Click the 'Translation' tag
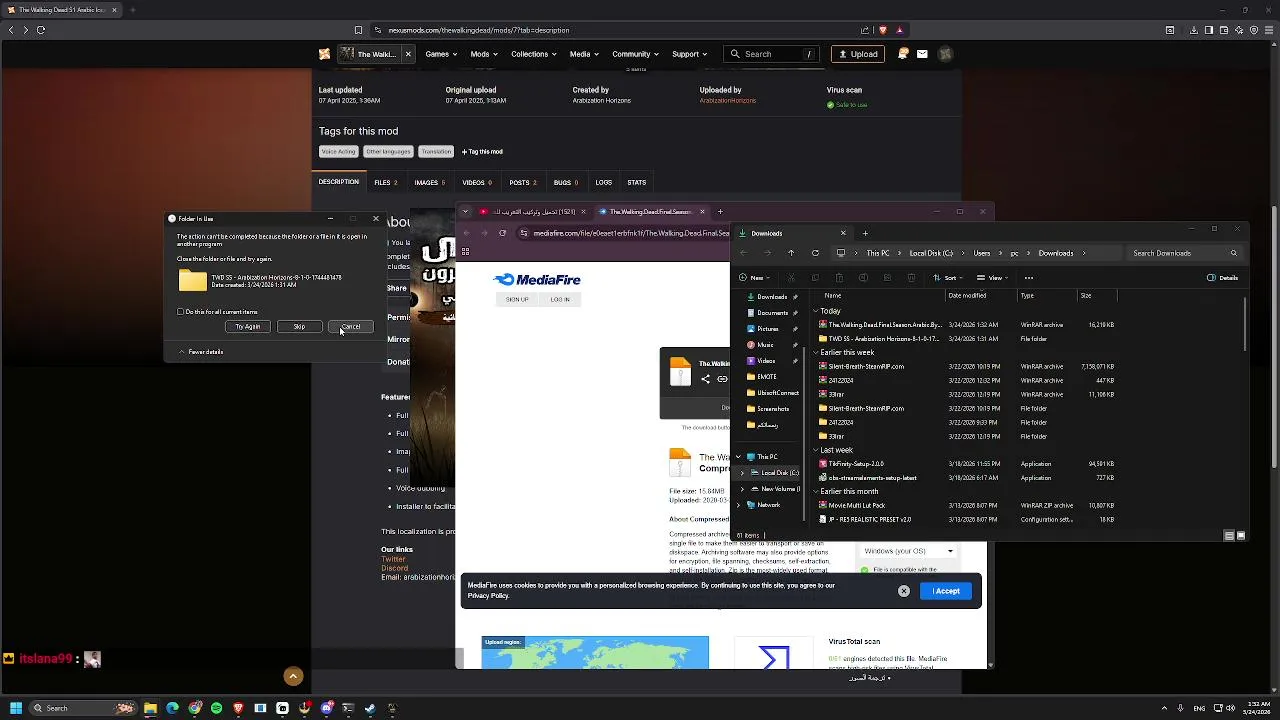Screen dimensions: 1280x720 (x=436, y=152)
